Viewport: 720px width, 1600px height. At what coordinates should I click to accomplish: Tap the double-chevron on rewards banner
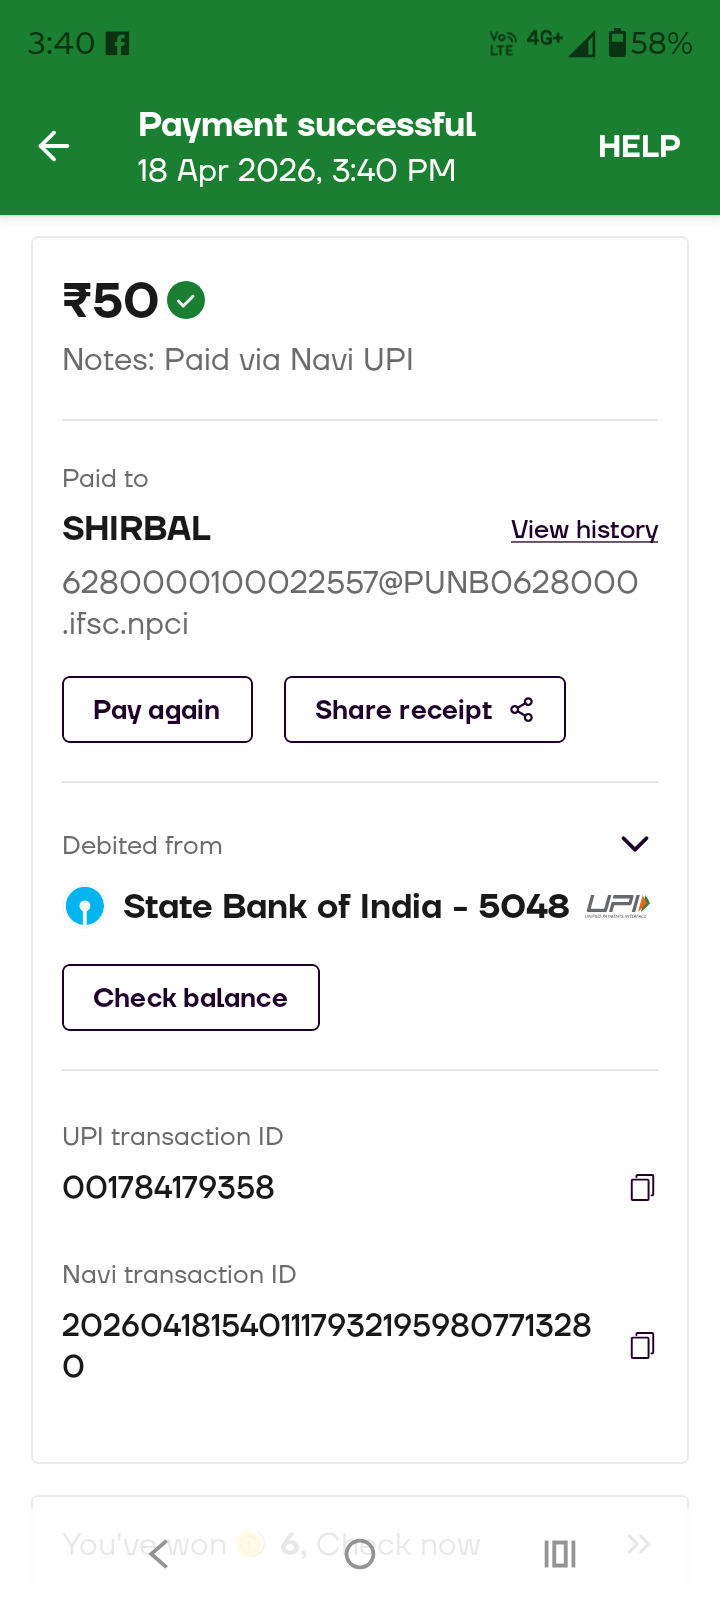(639, 1544)
